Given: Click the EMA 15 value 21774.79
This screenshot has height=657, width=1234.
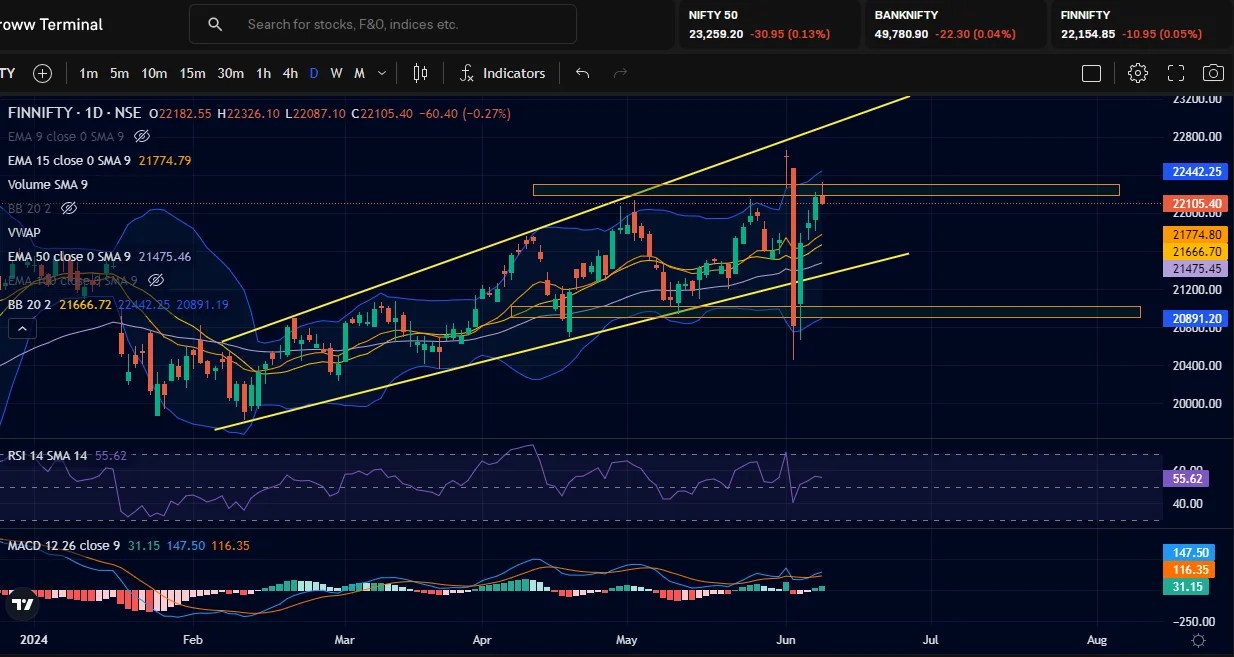Looking at the screenshot, I should tap(165, 160).
